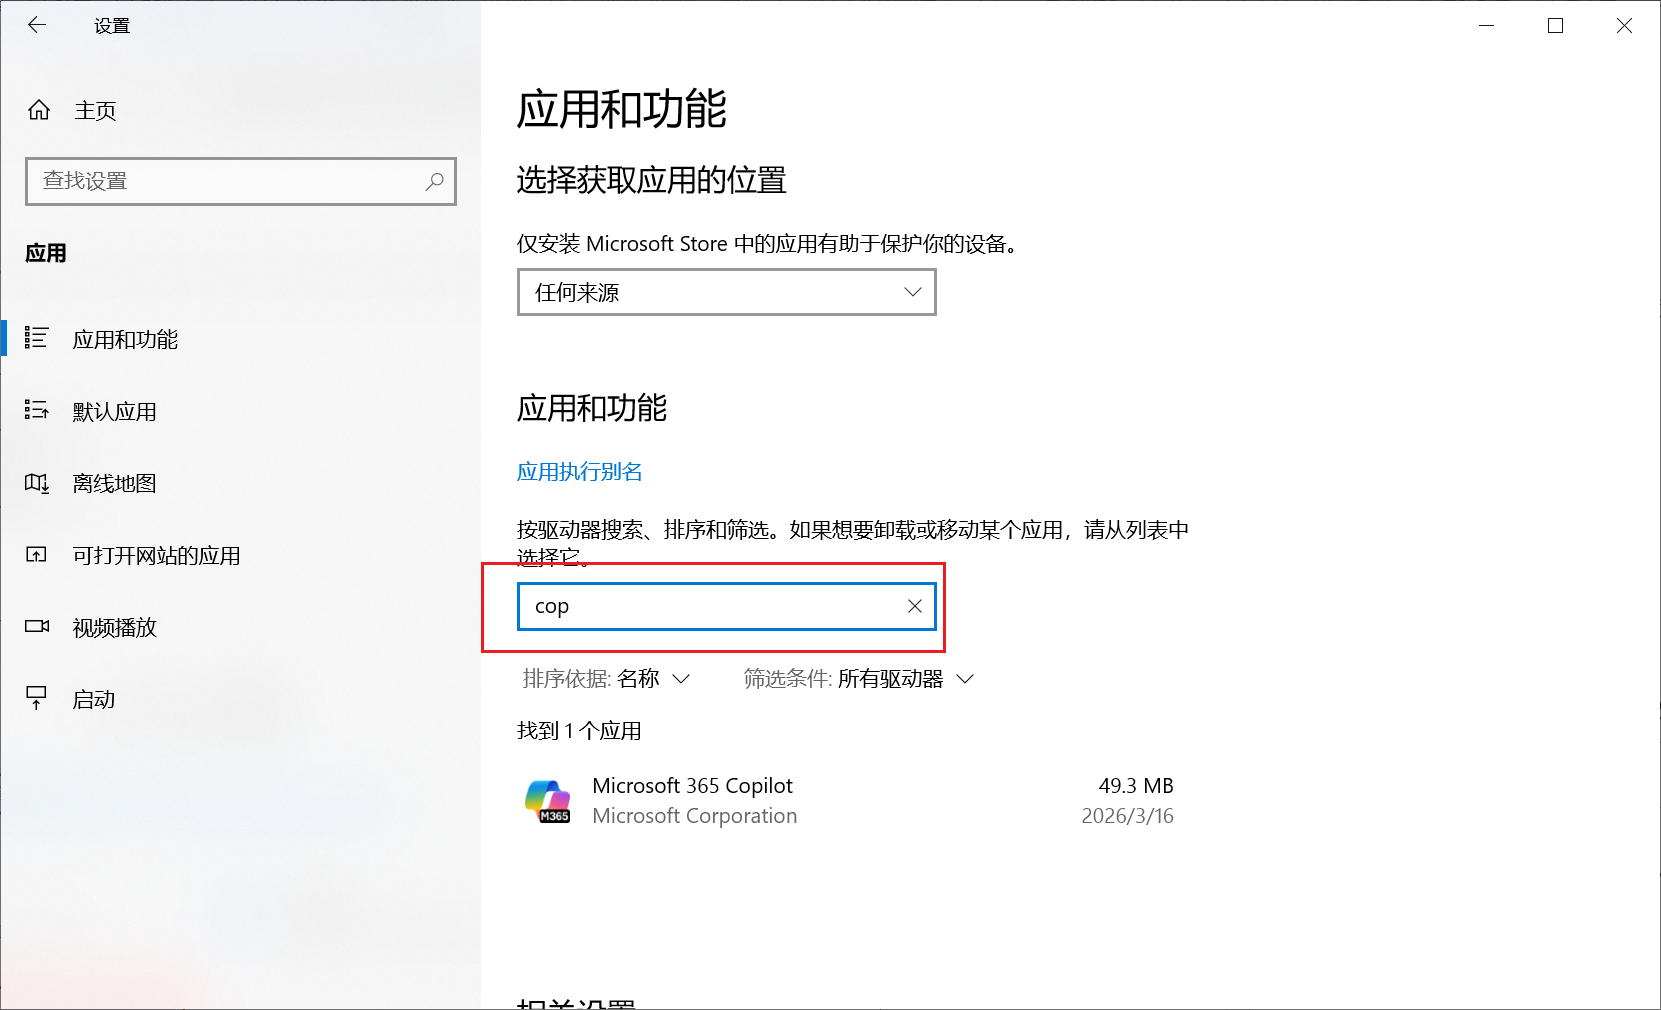
Task: Click the 主页 home icon
Action: pos(40,110)
